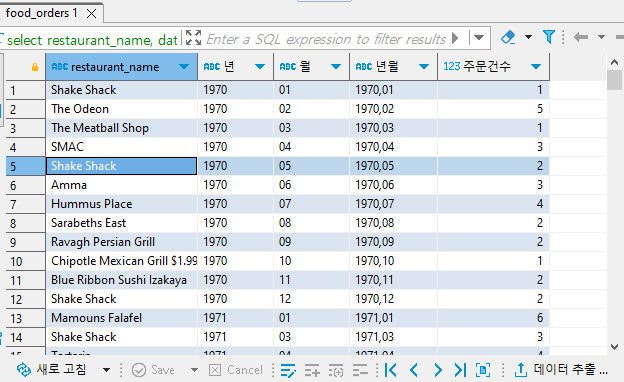The image size is (624, 382).
Task: Click The Meatball Shop cell
Action: (x=121, y=128)
